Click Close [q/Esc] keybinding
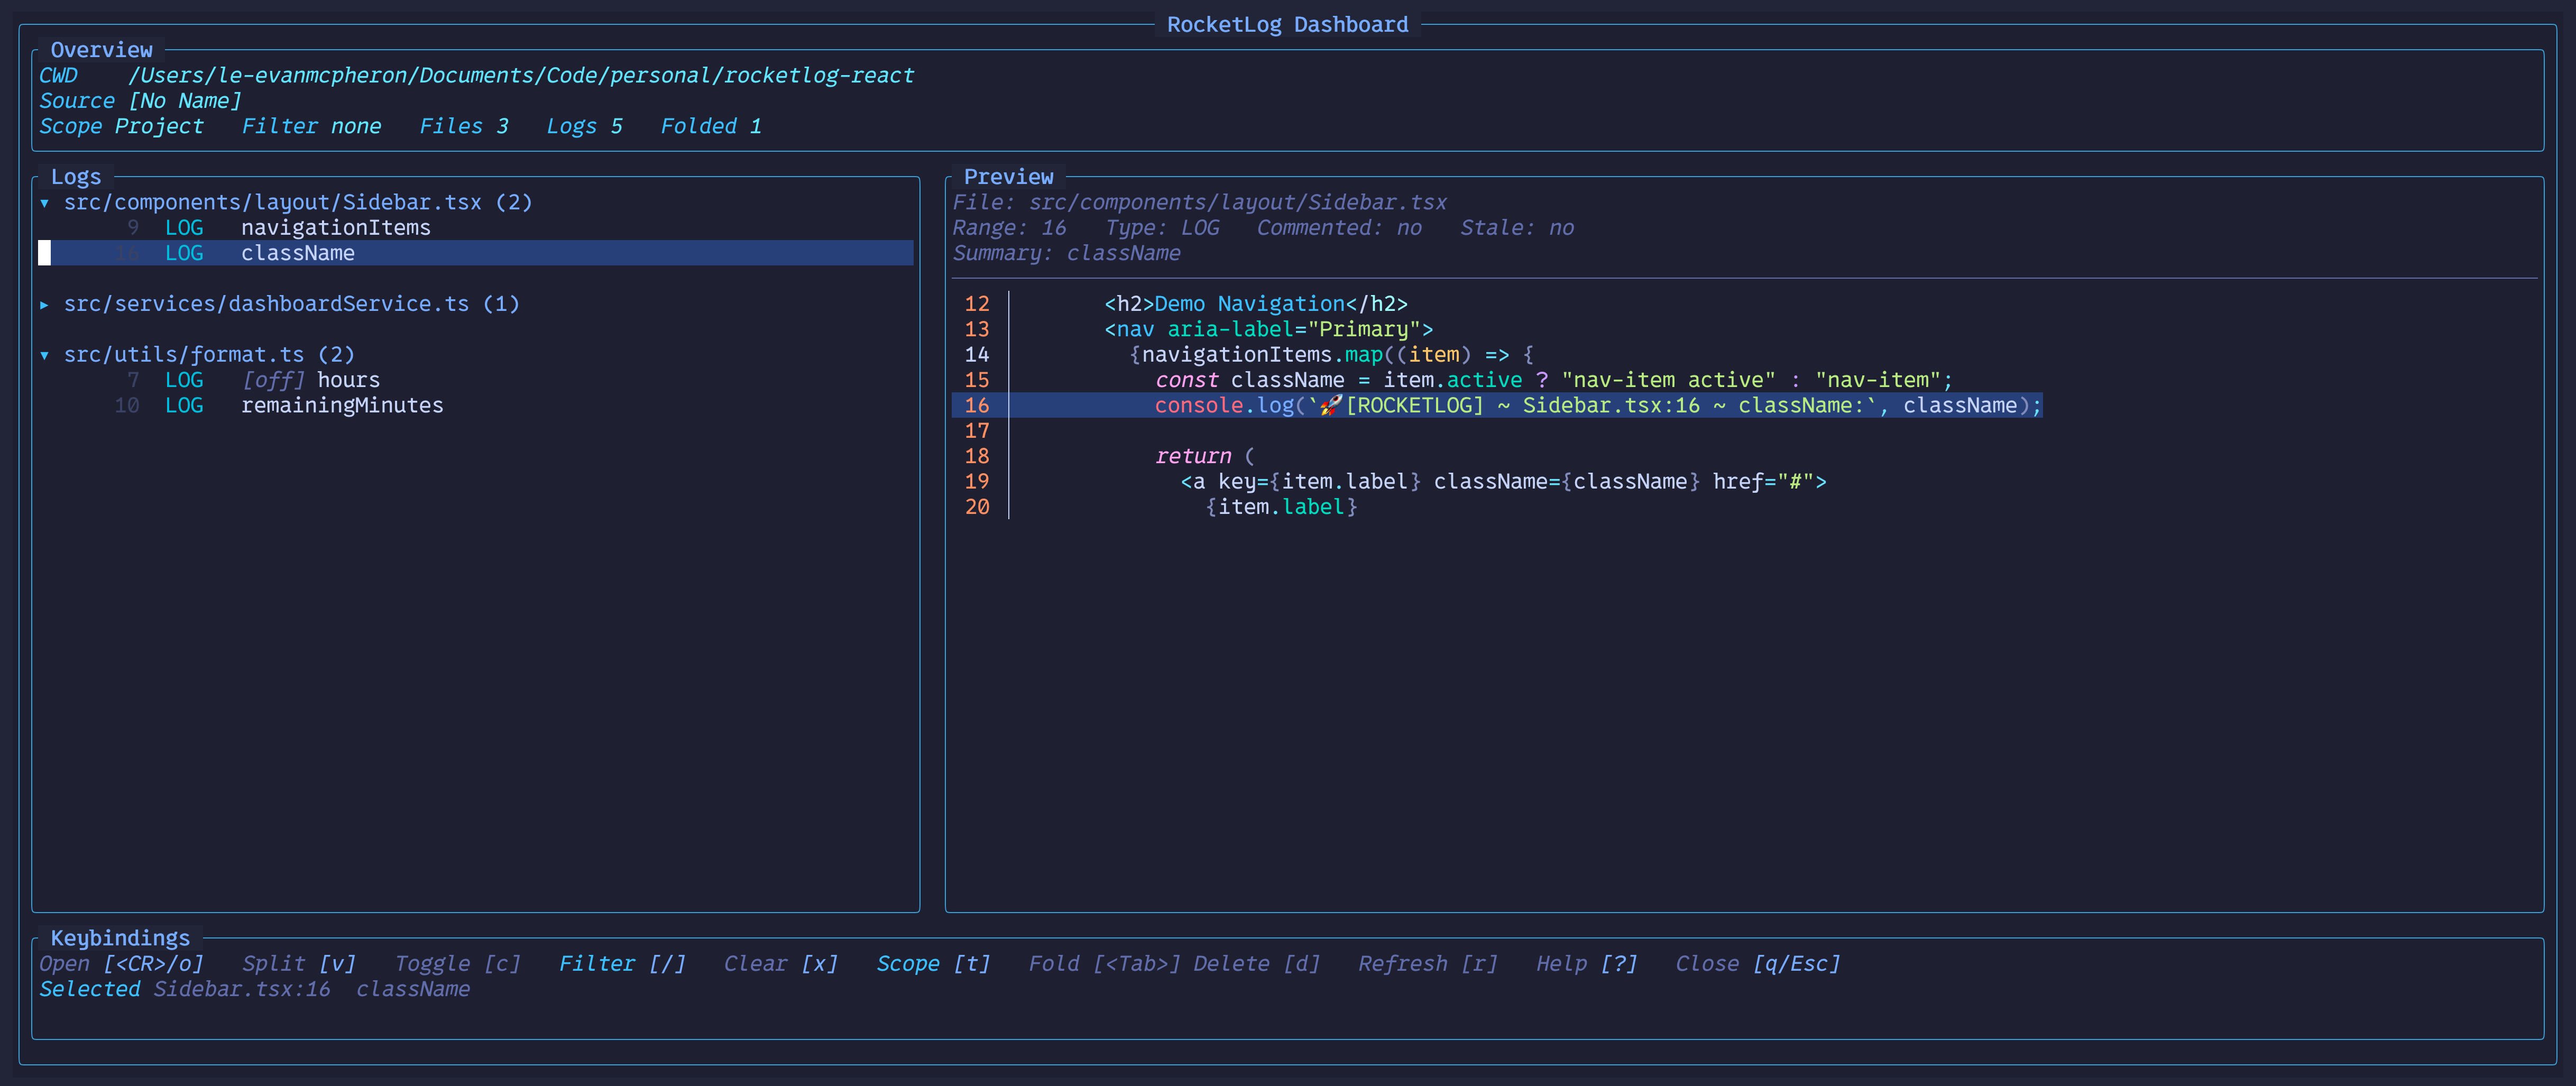The image size is (2576, 1086). click(1757, 964)
